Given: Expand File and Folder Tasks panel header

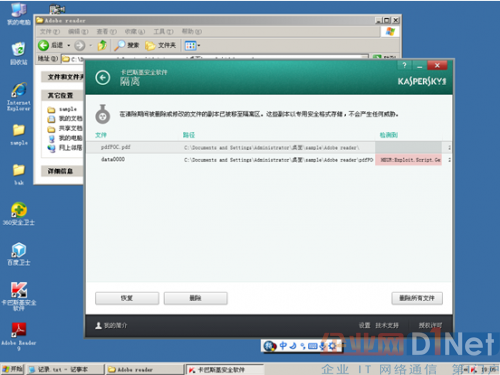Looking at the screenshot, I should [x=62, y=77].
